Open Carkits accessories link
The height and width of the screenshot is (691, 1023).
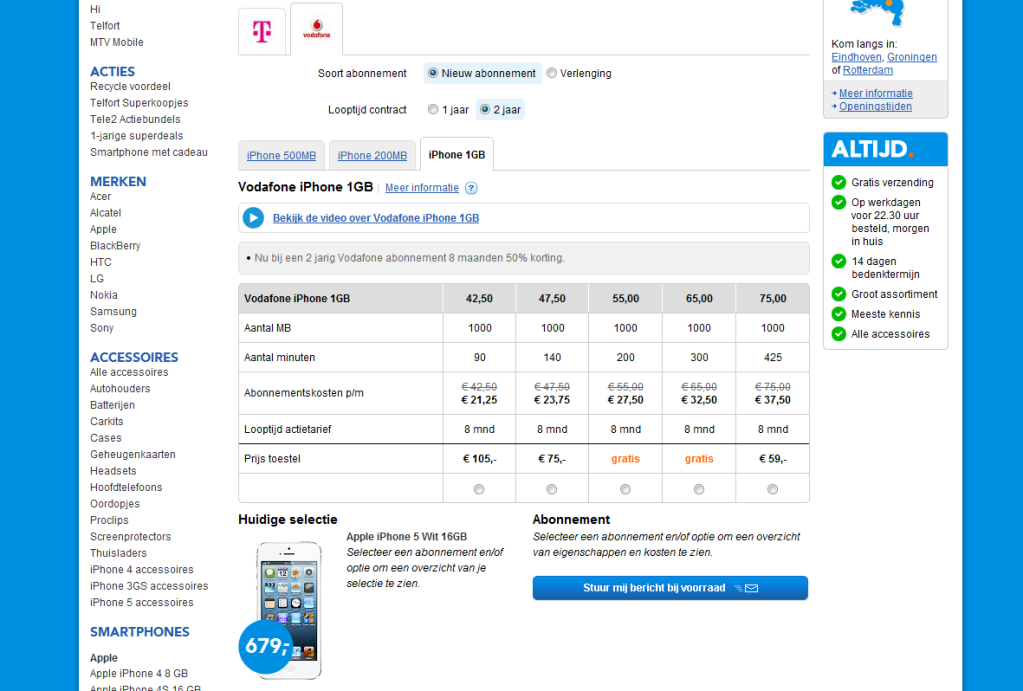pyautogui.click(x=106, y=422)
